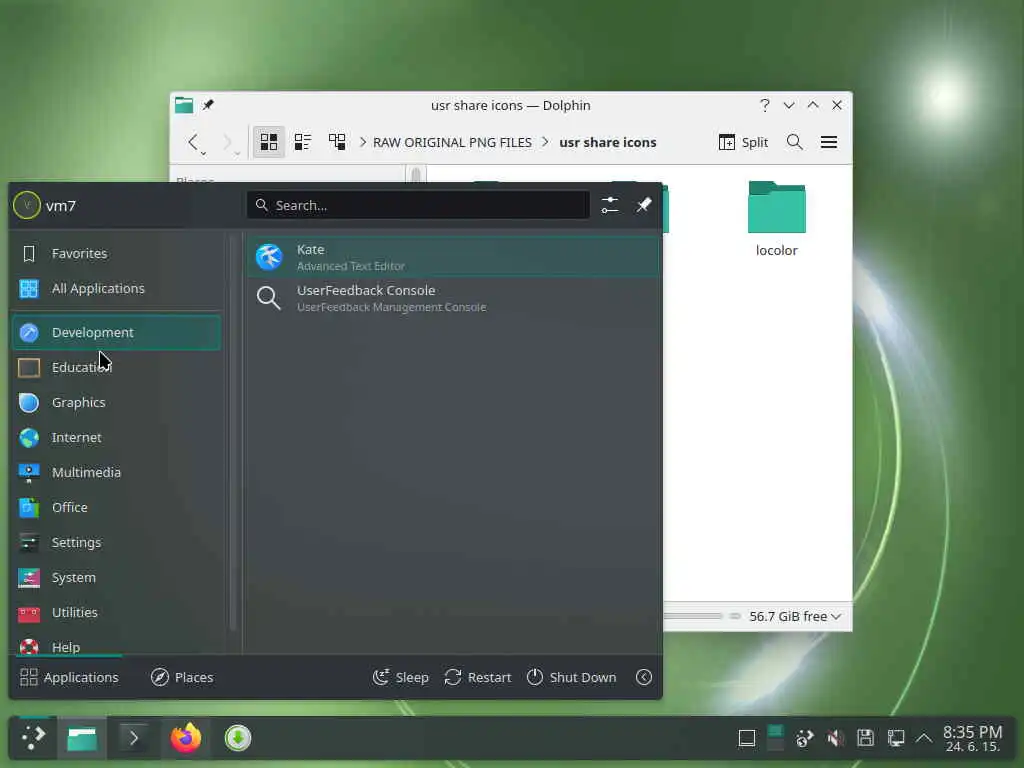
Task: Open the 8:35 PM clock calendar
Action: (x=972, y=738)
